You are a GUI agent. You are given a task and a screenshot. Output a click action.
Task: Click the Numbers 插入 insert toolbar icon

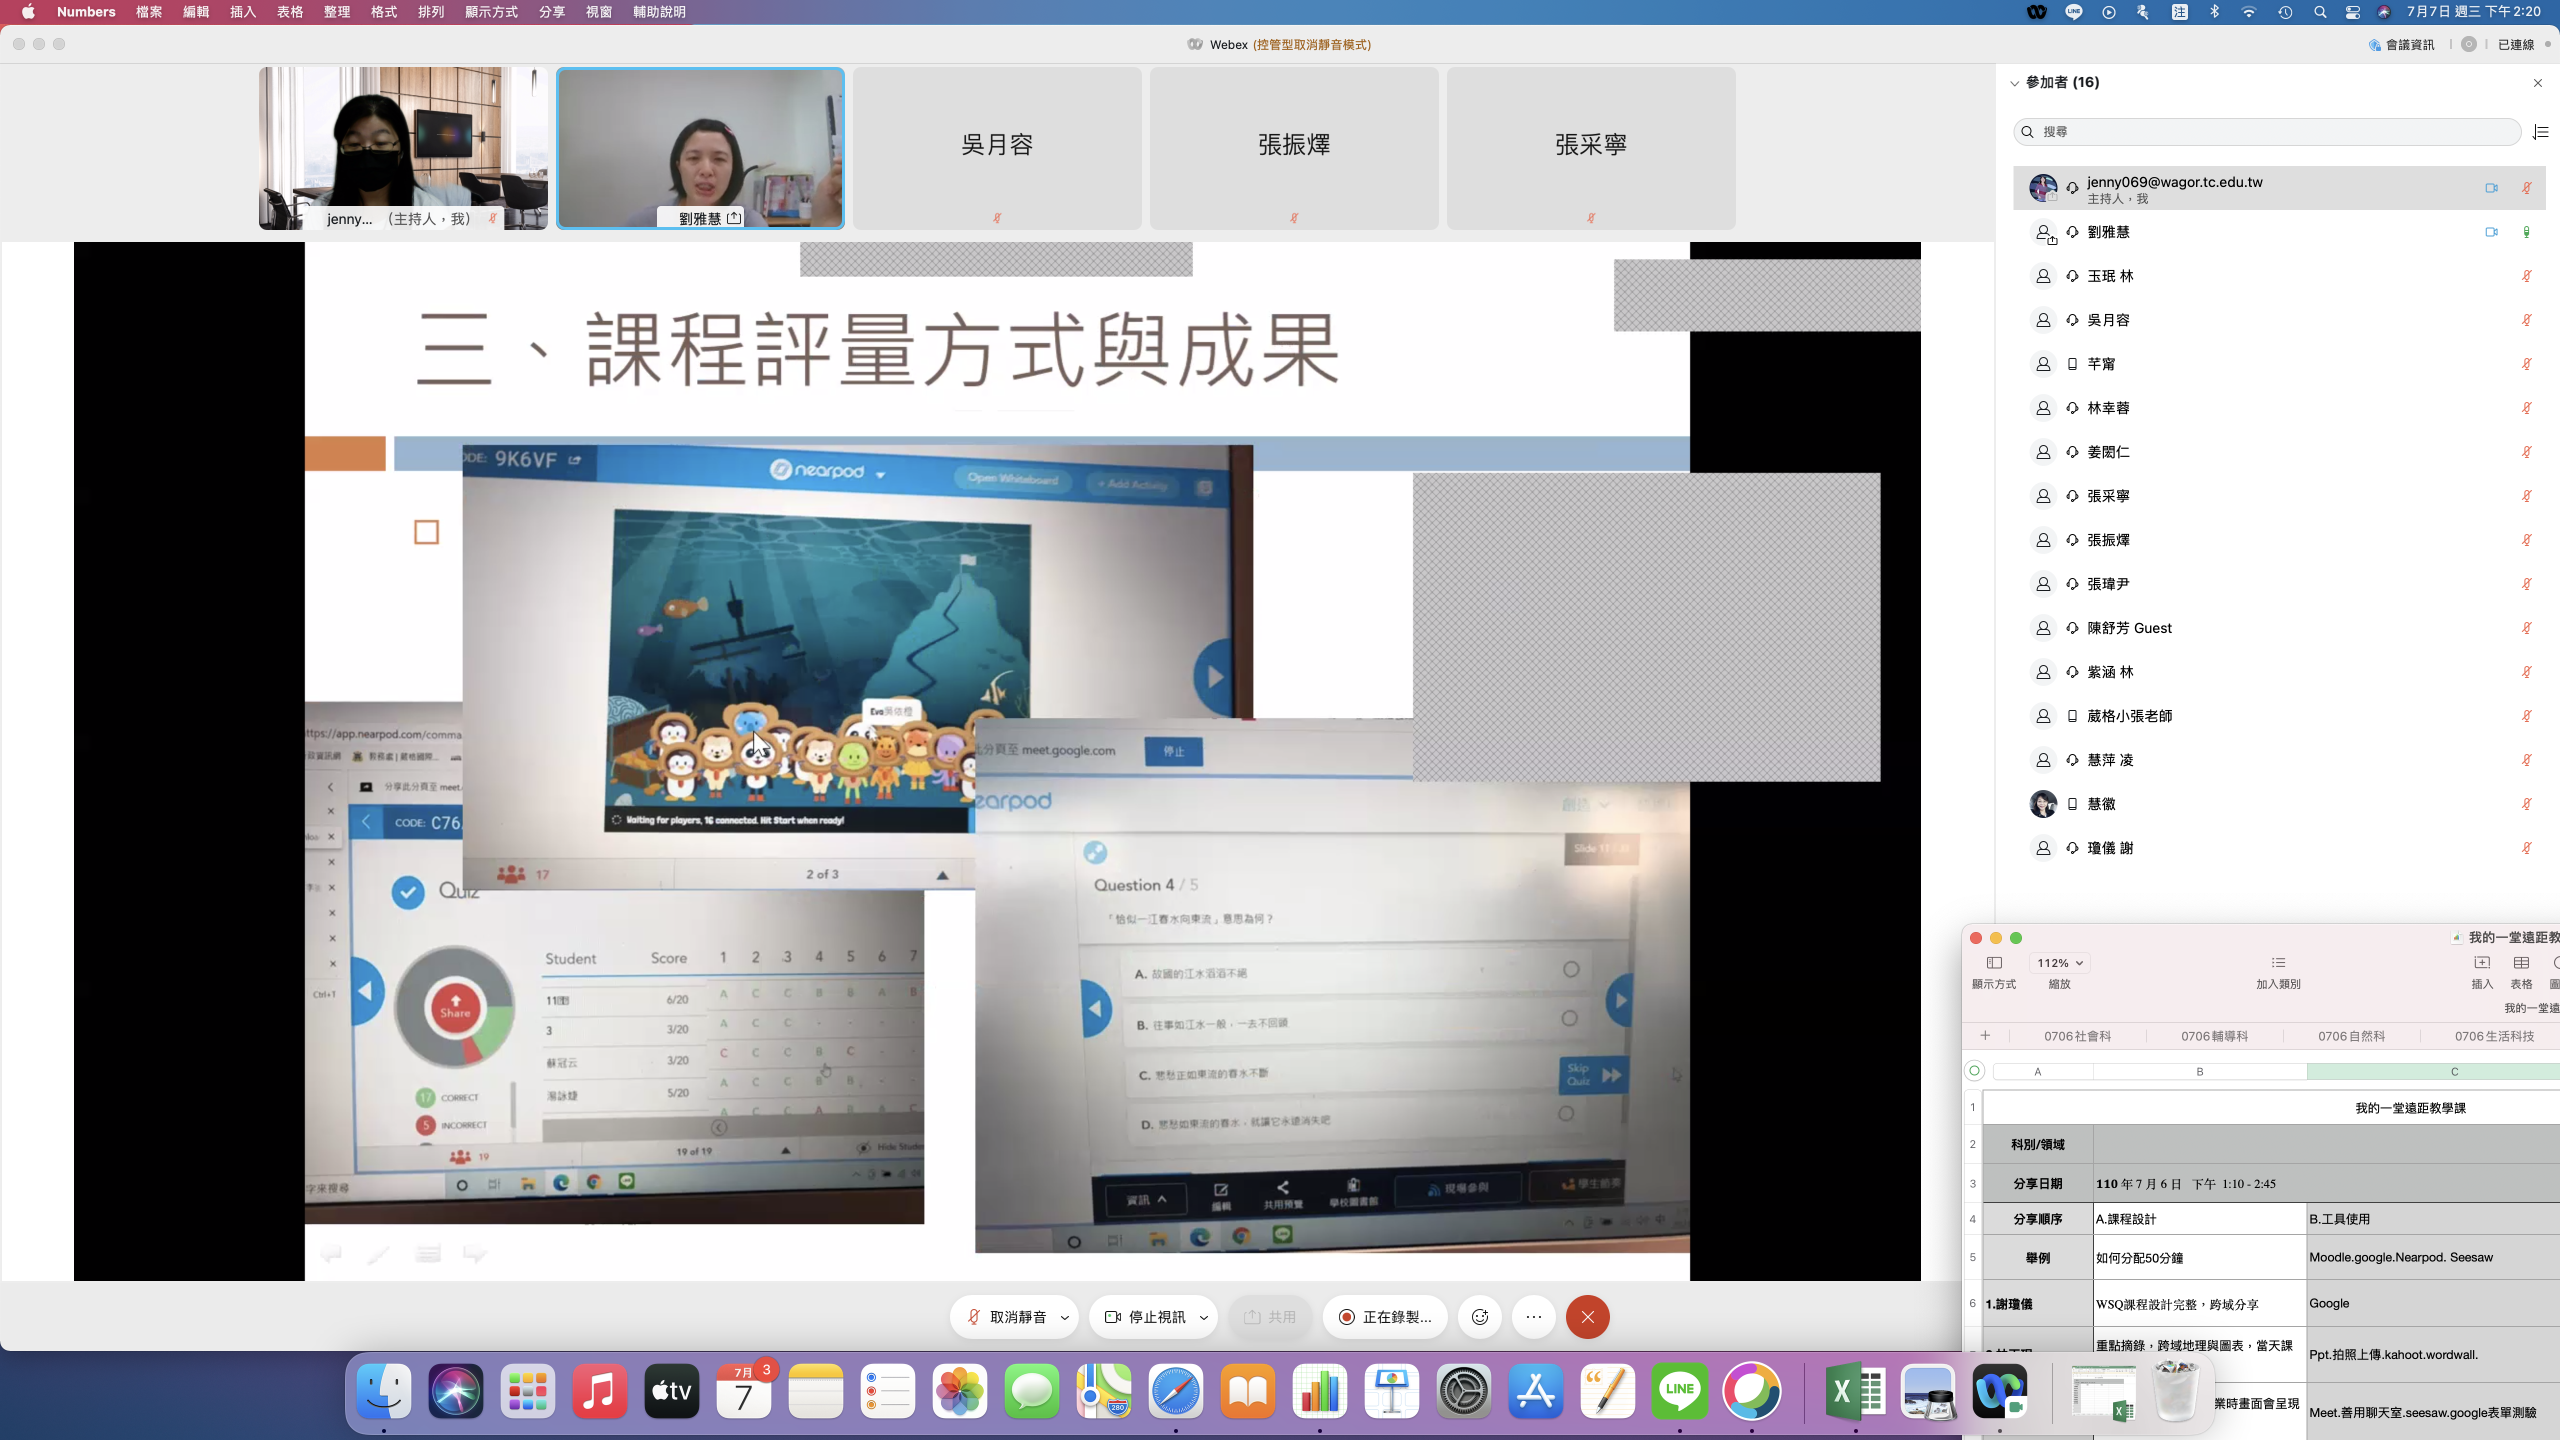tap(2482, 963)
